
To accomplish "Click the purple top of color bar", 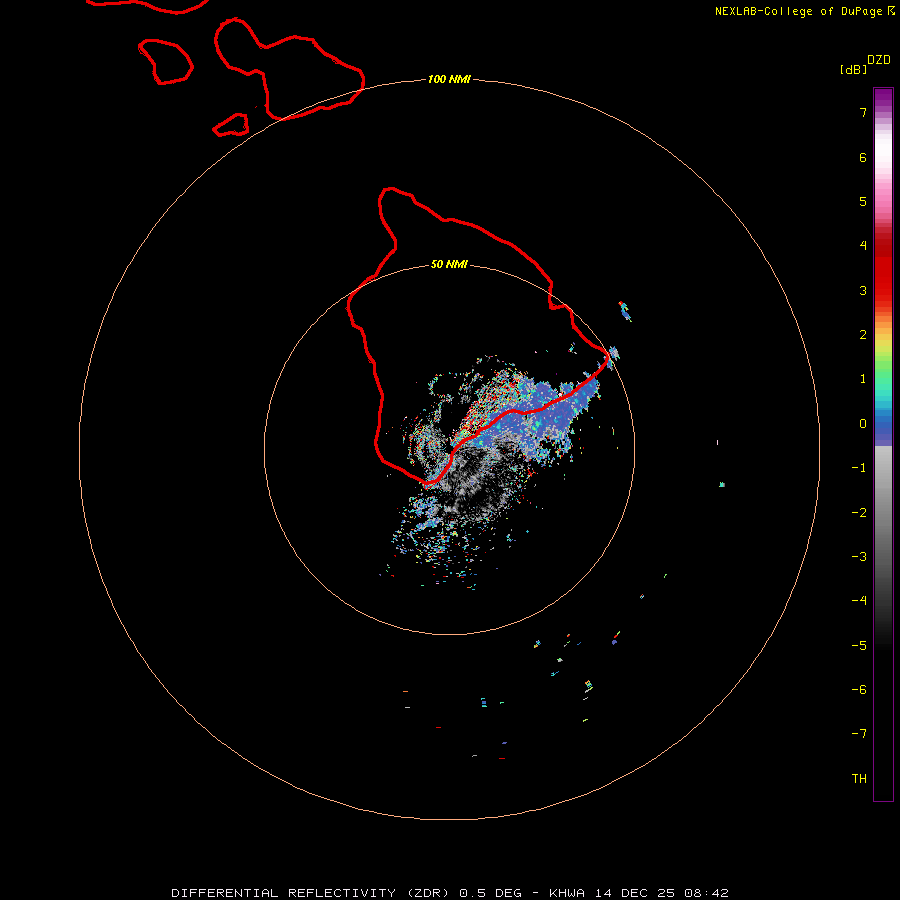I will tap(883, 98).
